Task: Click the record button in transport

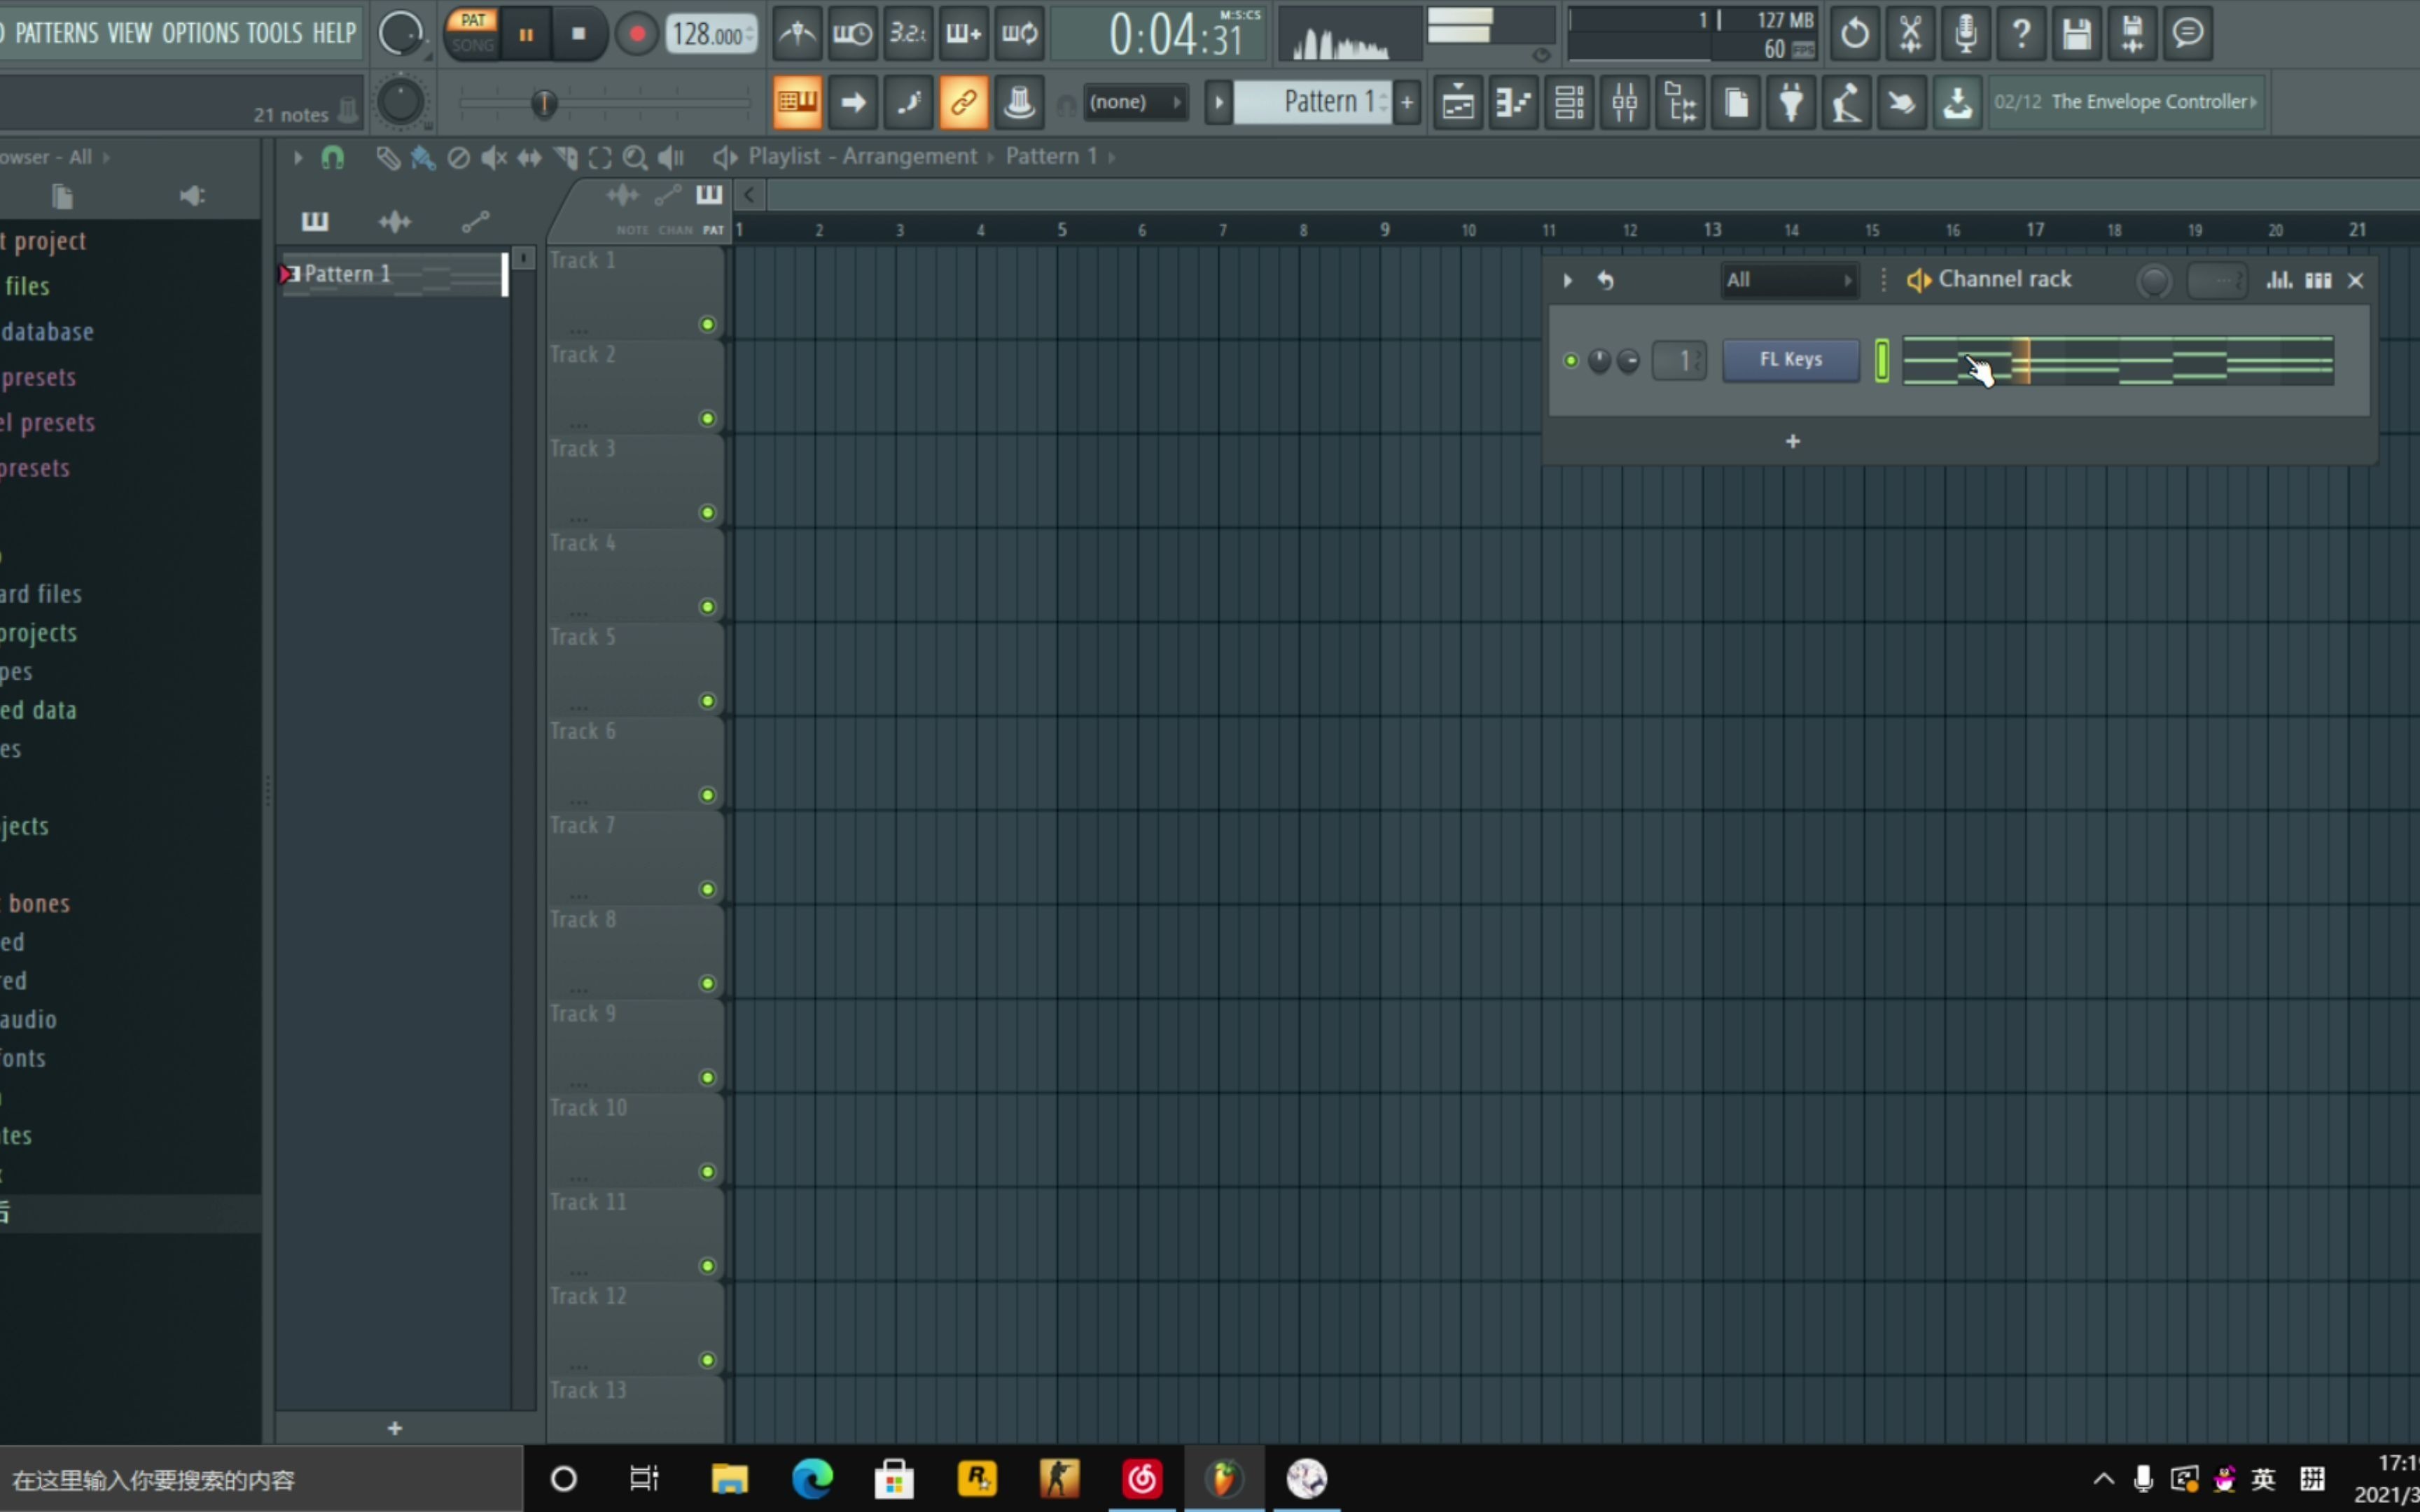Action: point(638,33)
